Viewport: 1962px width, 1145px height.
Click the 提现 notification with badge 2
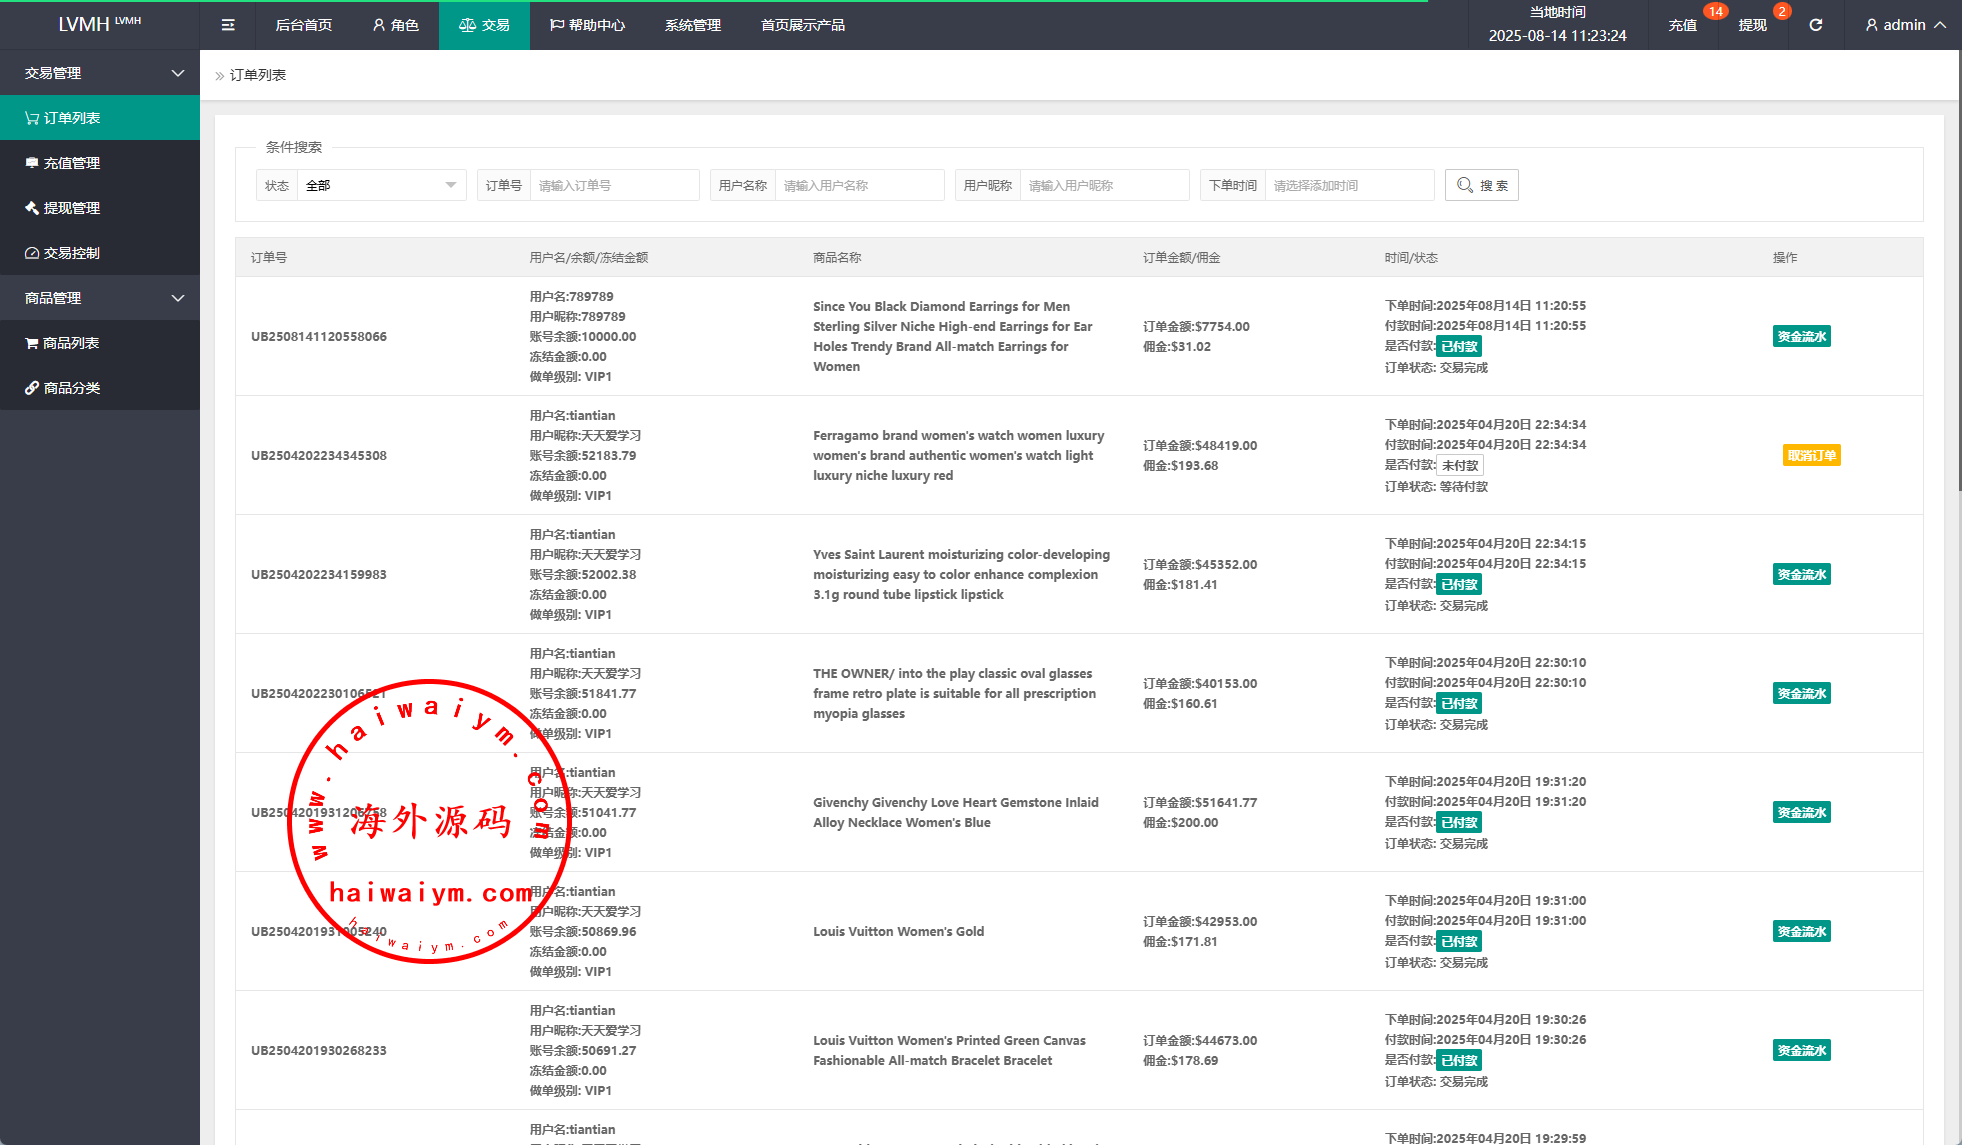[1752, 25]
